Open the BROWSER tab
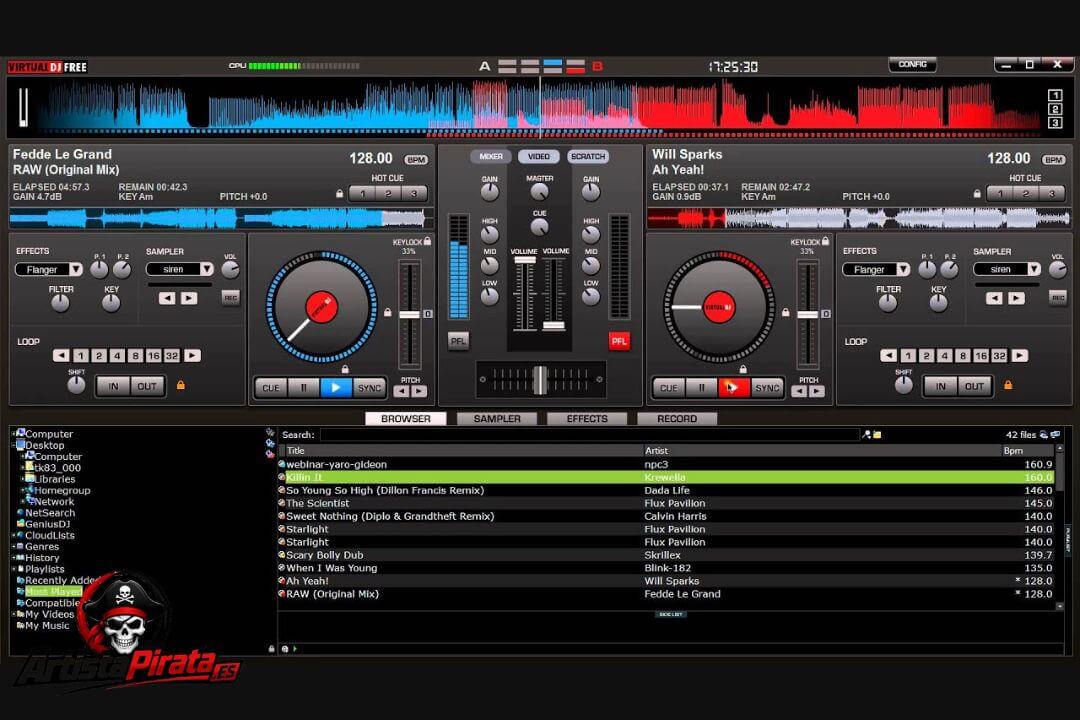The image size is (1080, 720). [406, 418]
